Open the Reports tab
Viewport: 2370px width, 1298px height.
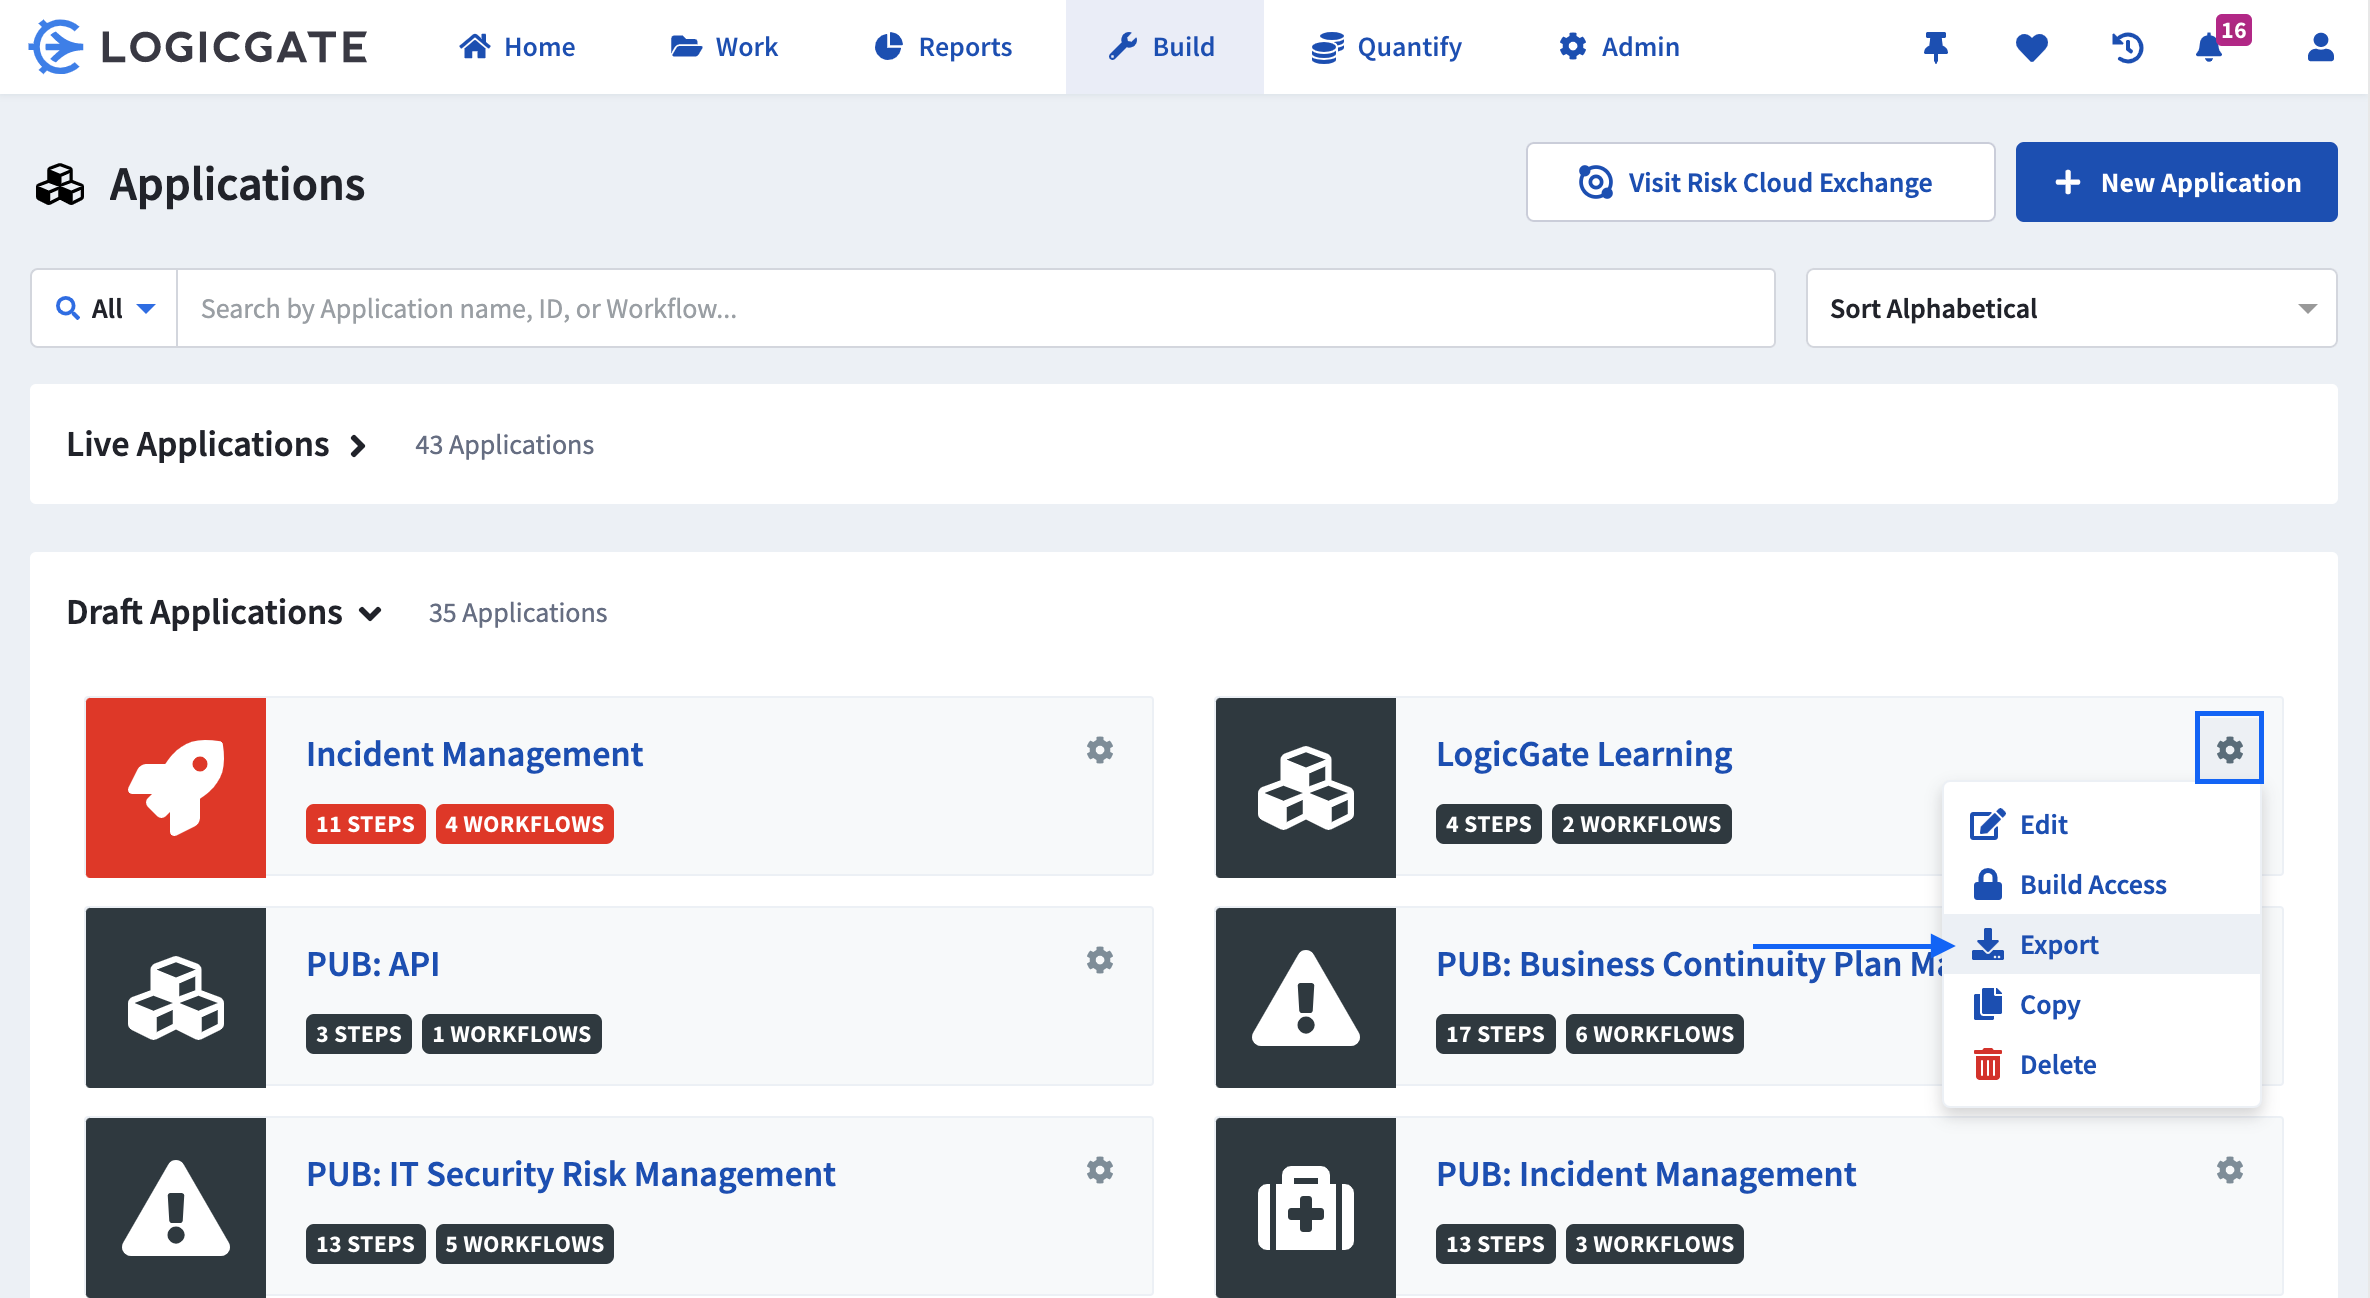coord(943,47)
